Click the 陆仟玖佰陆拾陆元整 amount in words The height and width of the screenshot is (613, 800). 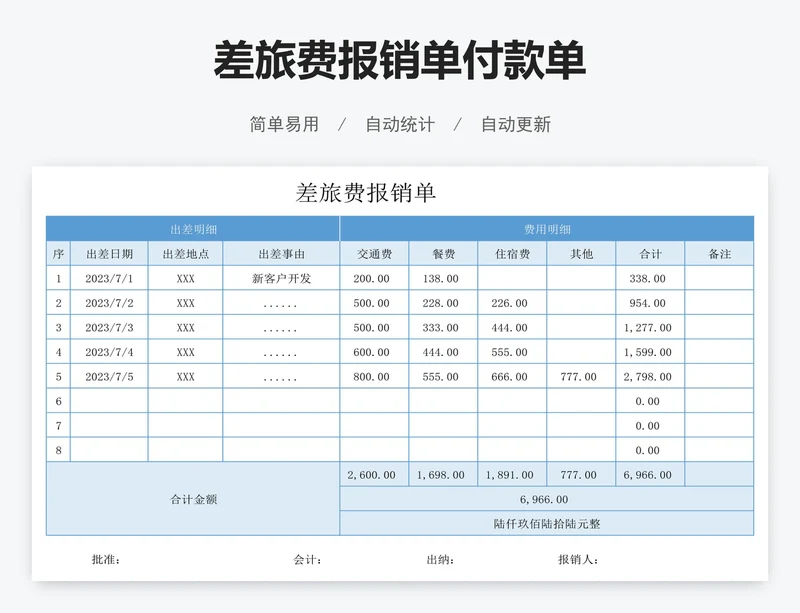coord(547,524)
